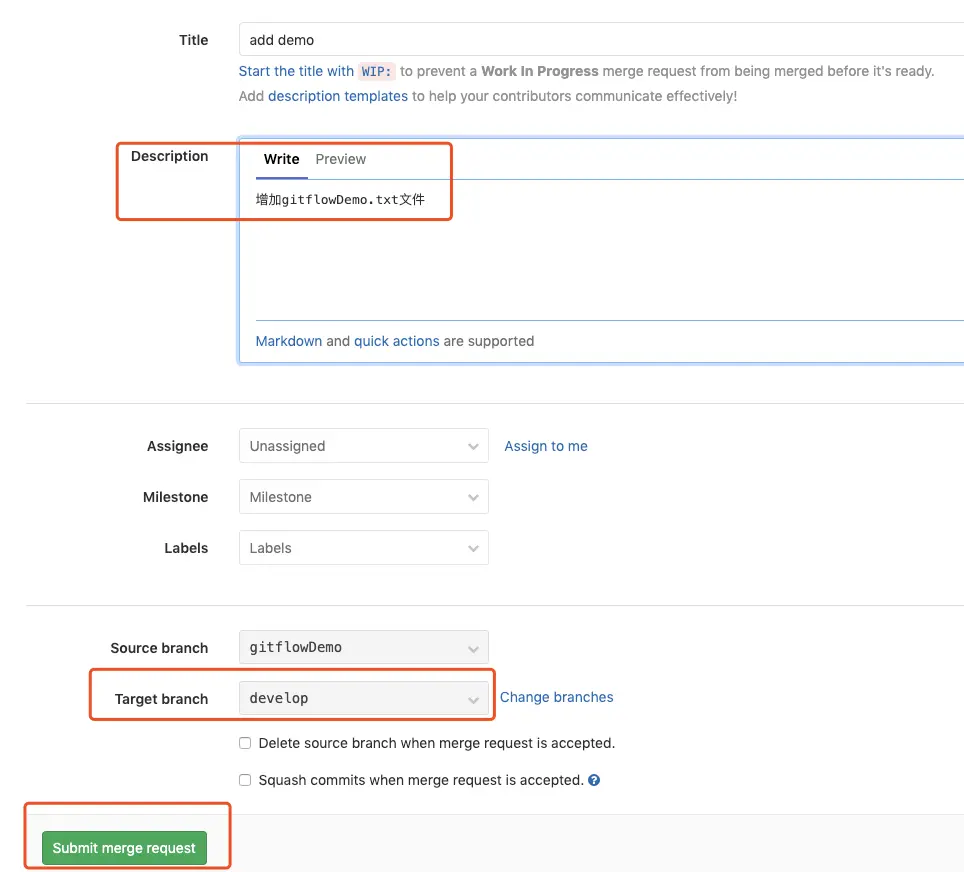
Task: Select the Write tab
Action: coord(281,159)
